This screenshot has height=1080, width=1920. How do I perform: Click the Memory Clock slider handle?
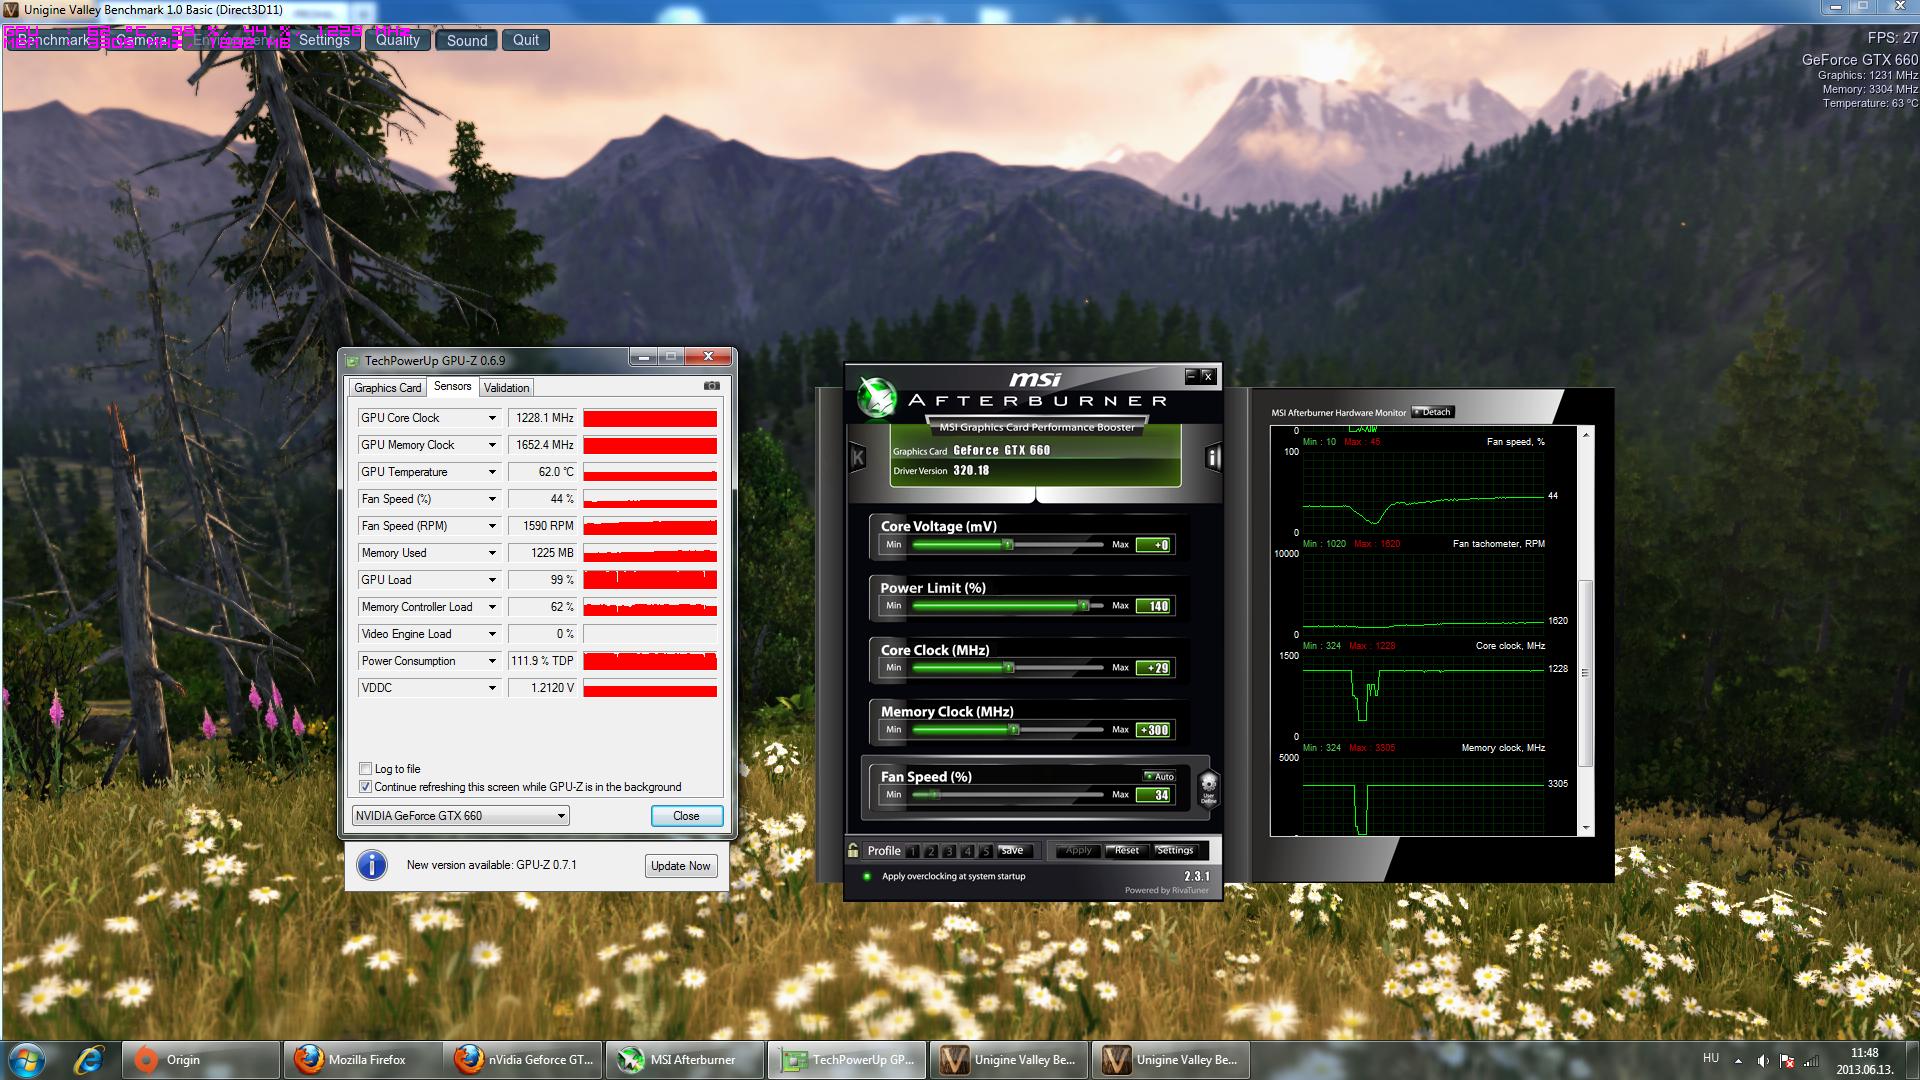(x=1014, y=730)
